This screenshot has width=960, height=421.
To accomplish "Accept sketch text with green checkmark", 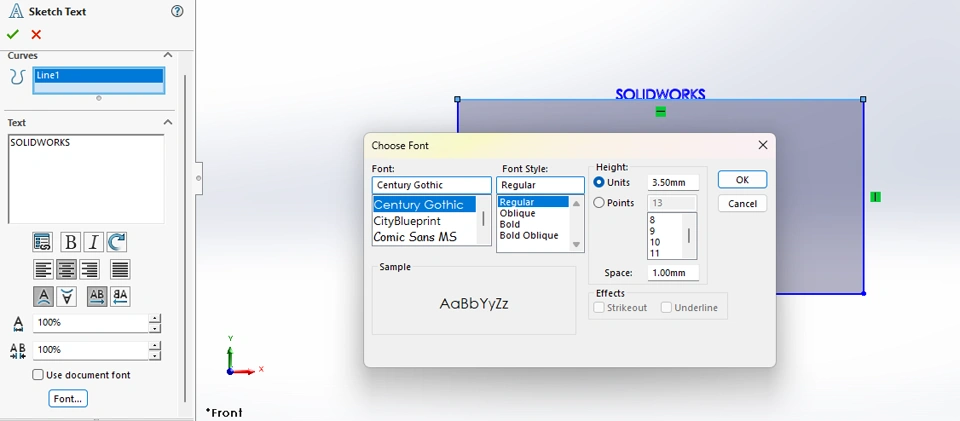I will tap(13, 34).
